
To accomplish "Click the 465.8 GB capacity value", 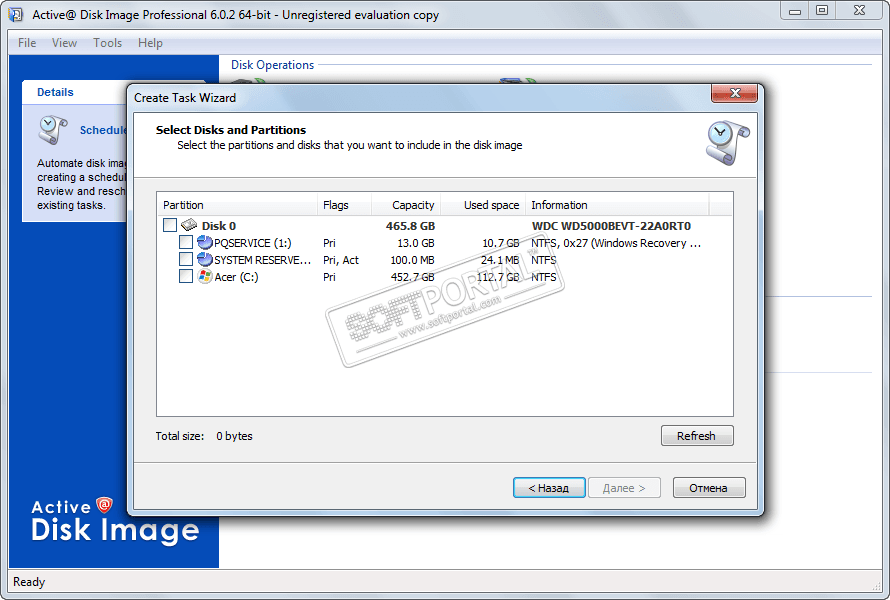I will [410, 226].
